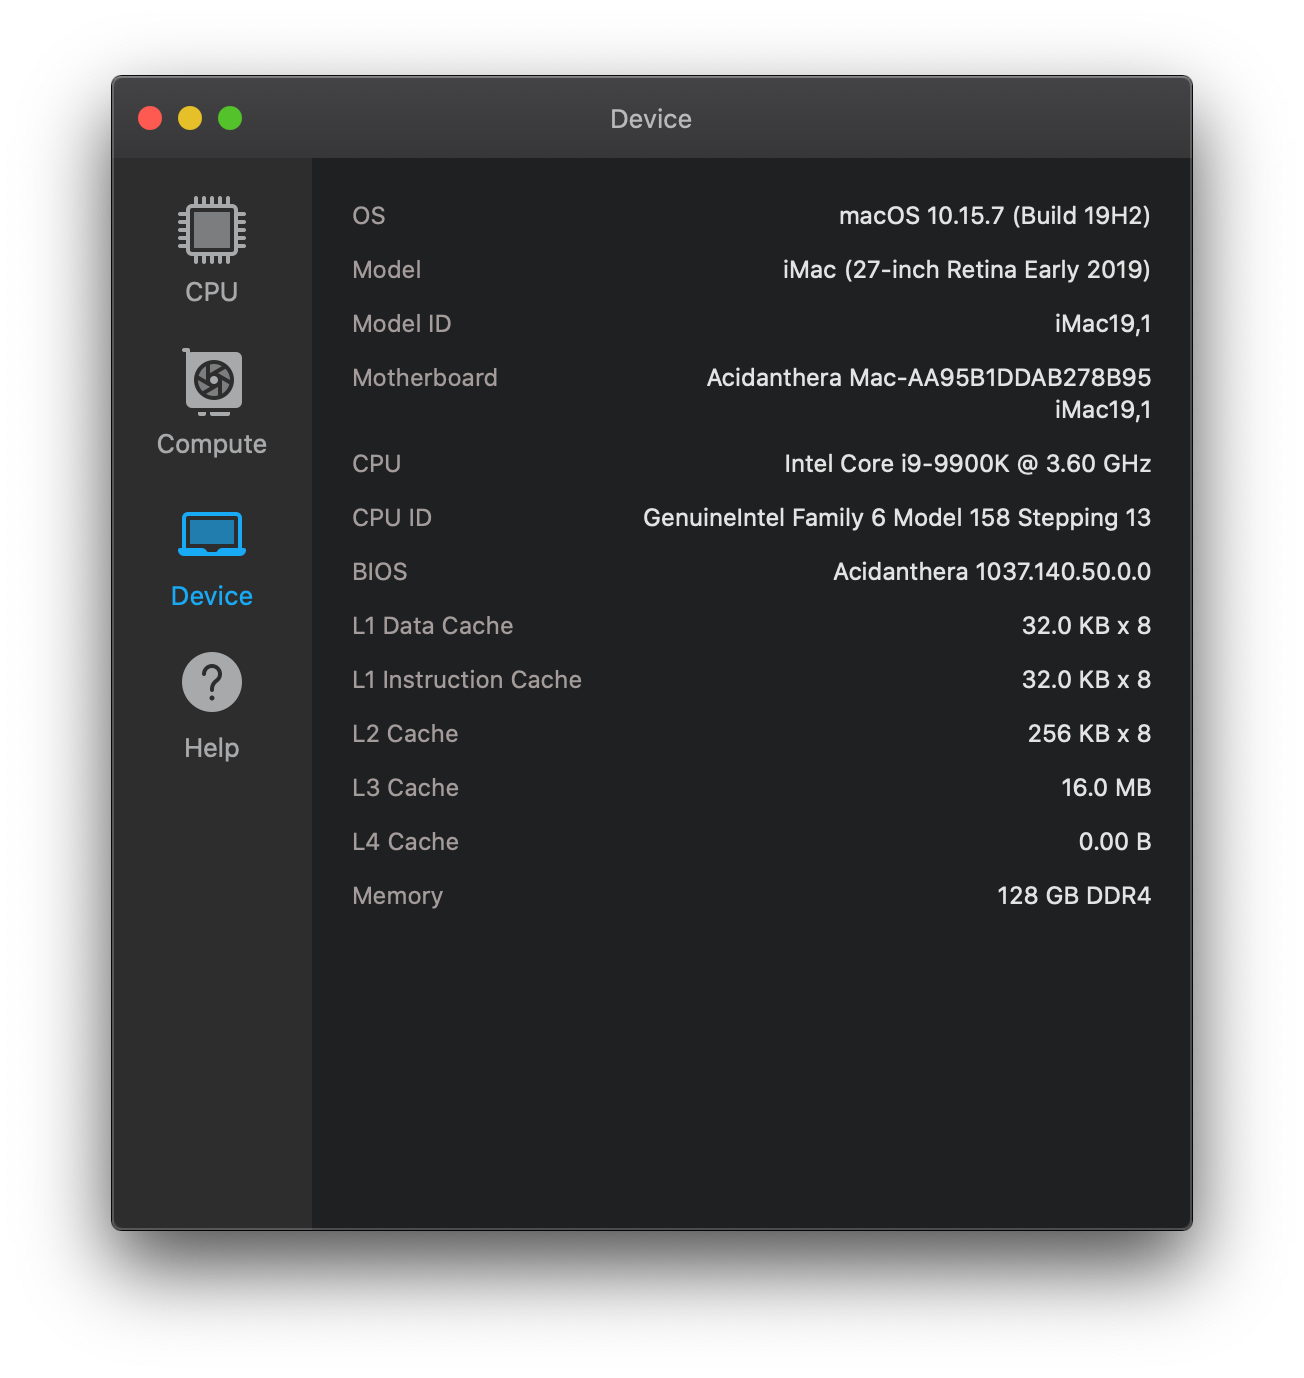Click the yellow minimize window button
Viewport: 1304px width, 1378px height.
190,118
